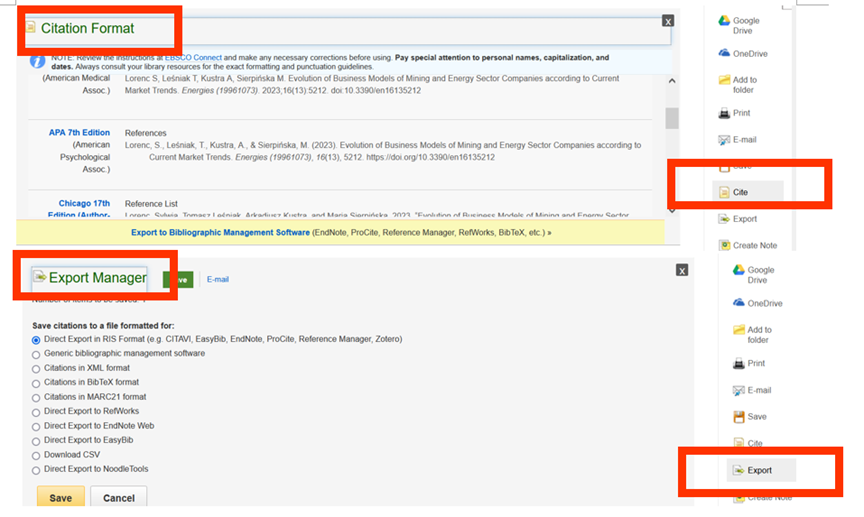Click OneDrive in tools list beside Export Manager
The width and height of the screenshot is (864, 517).
tap(757, 303)
